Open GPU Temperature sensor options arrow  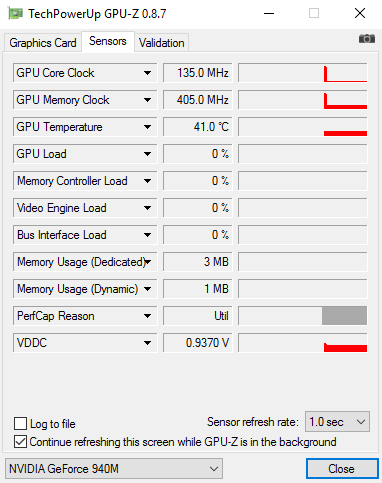(147, 127)
